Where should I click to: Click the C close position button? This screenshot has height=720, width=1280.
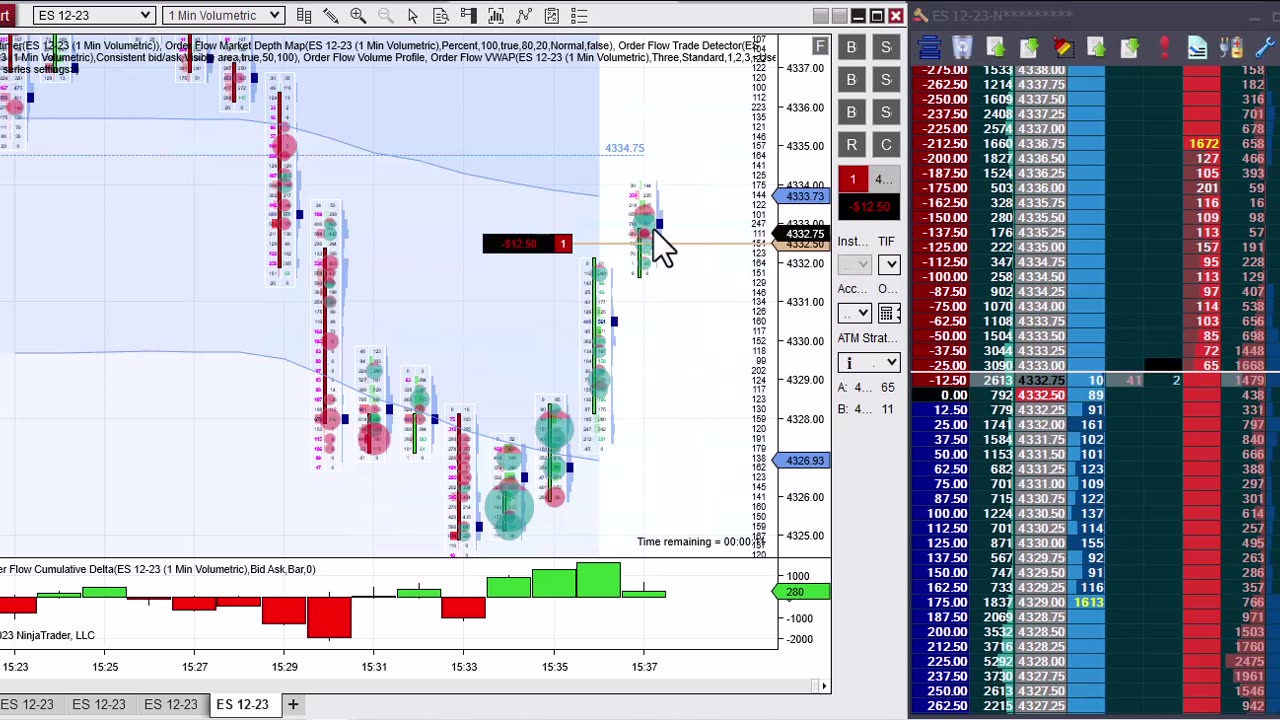pos(886,145)
